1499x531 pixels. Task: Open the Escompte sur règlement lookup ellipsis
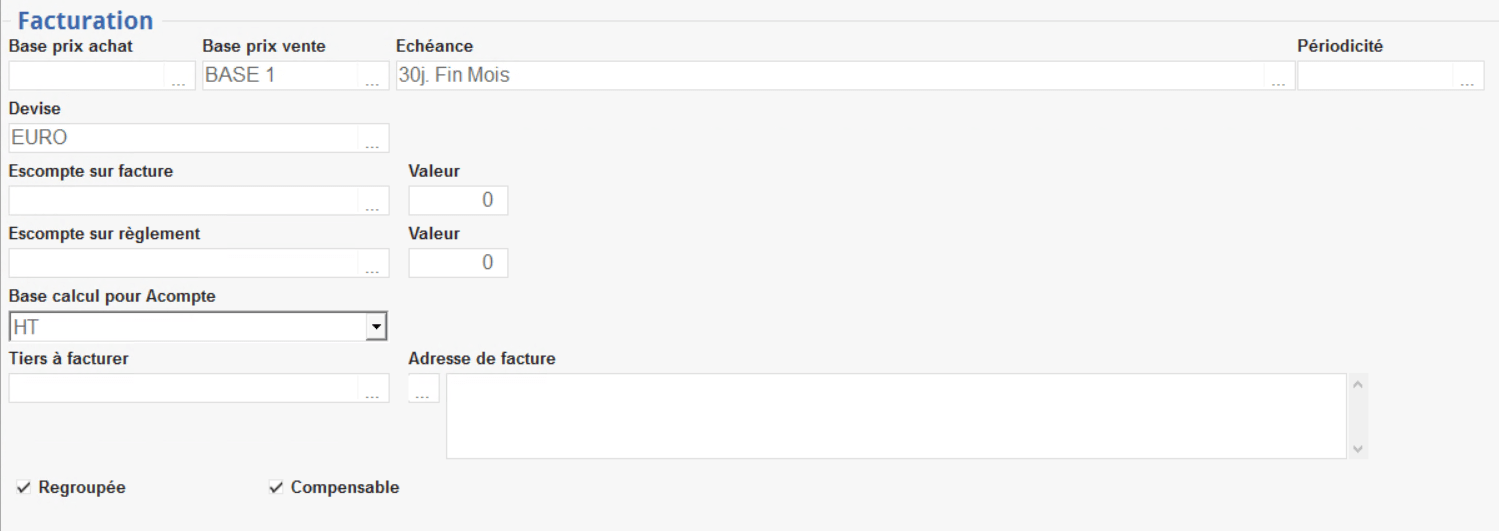pyautogui.click(x=372, y=264)
